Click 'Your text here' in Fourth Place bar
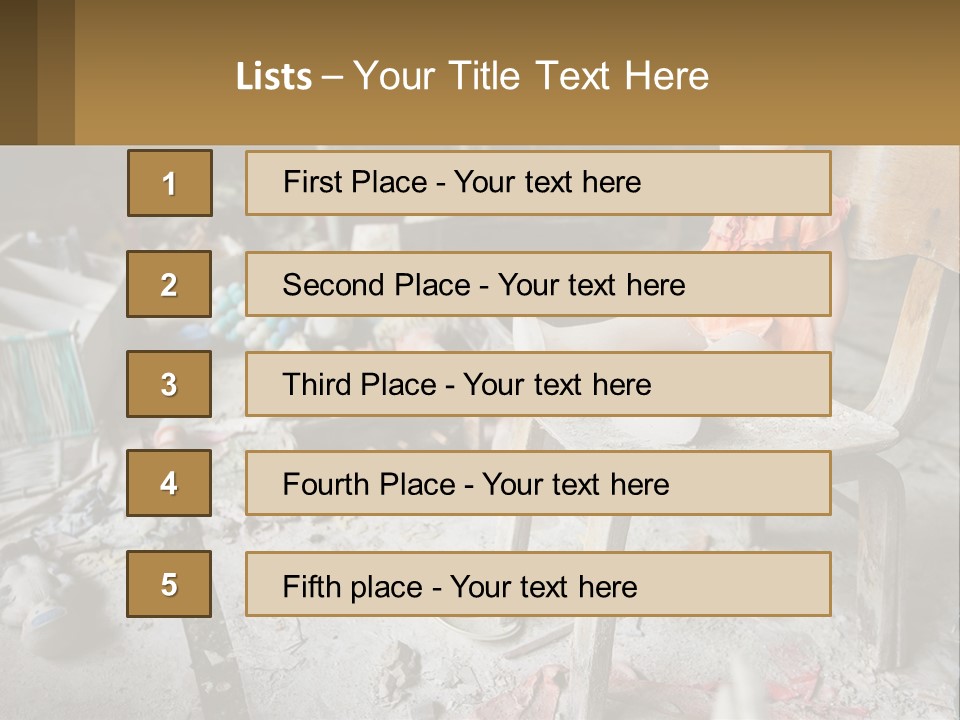Image resolution: width=960 pixels, height=720 pixels. click(x=576, y=484)
